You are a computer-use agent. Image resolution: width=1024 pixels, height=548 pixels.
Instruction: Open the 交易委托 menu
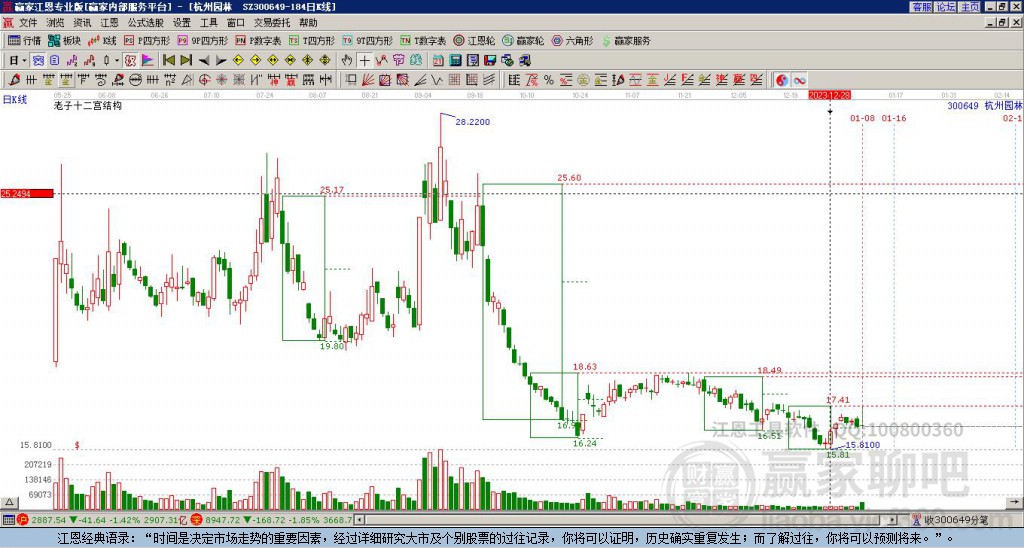point(272,23)
